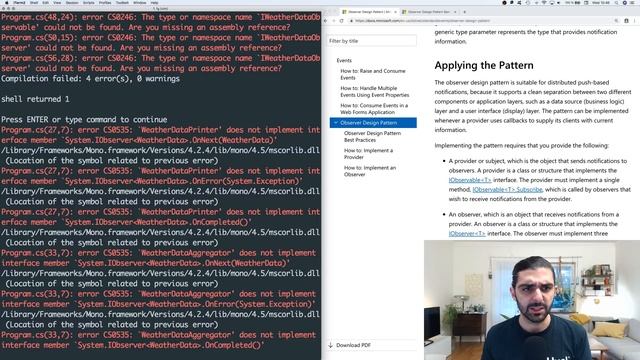
Task: Click the menu bar clock
Action: (601, 2)
